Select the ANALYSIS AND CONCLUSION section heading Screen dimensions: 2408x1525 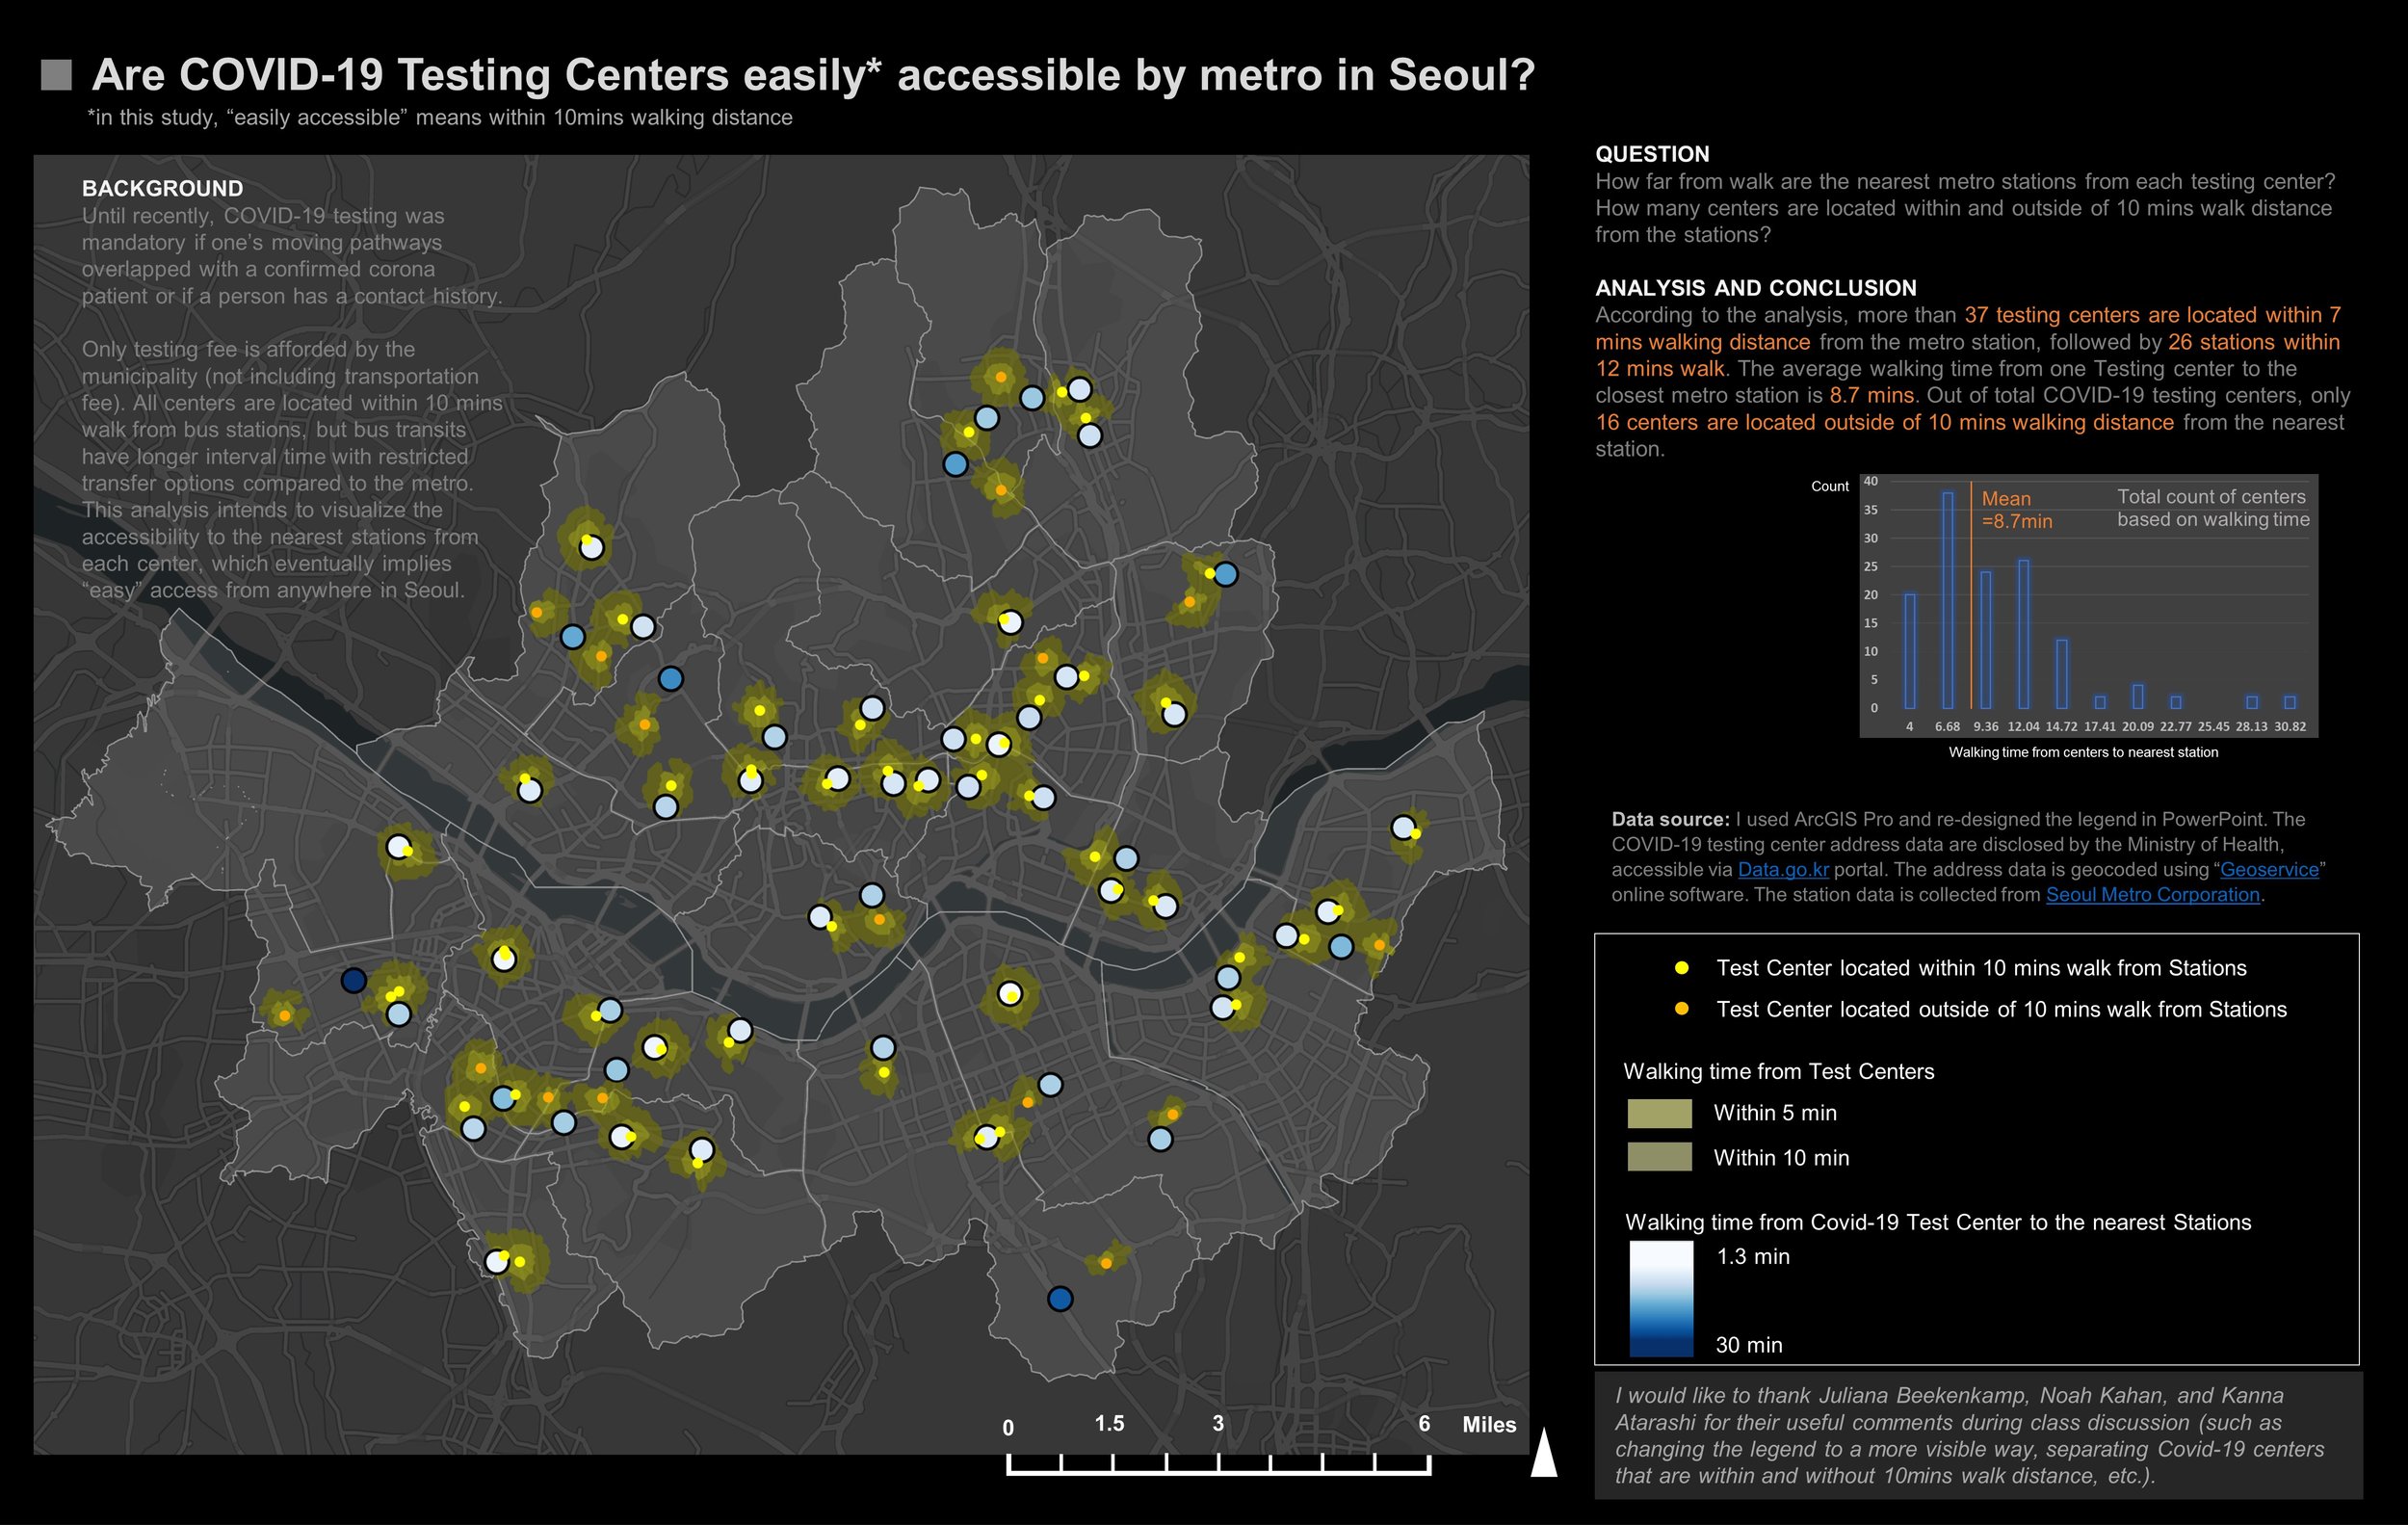tap(1756, 288)
